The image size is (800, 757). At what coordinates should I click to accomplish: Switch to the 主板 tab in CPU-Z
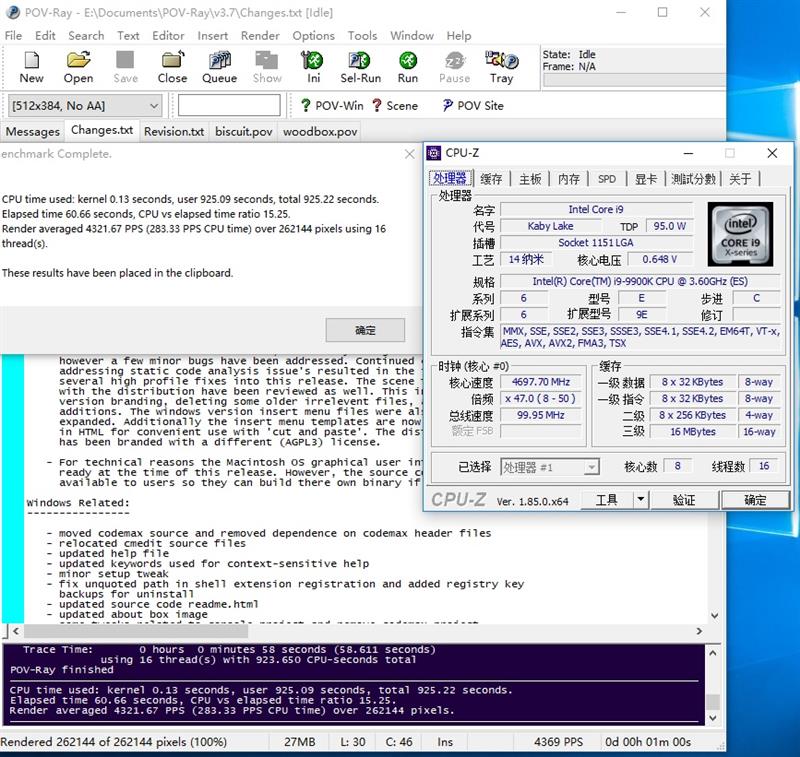coord(530,179)
